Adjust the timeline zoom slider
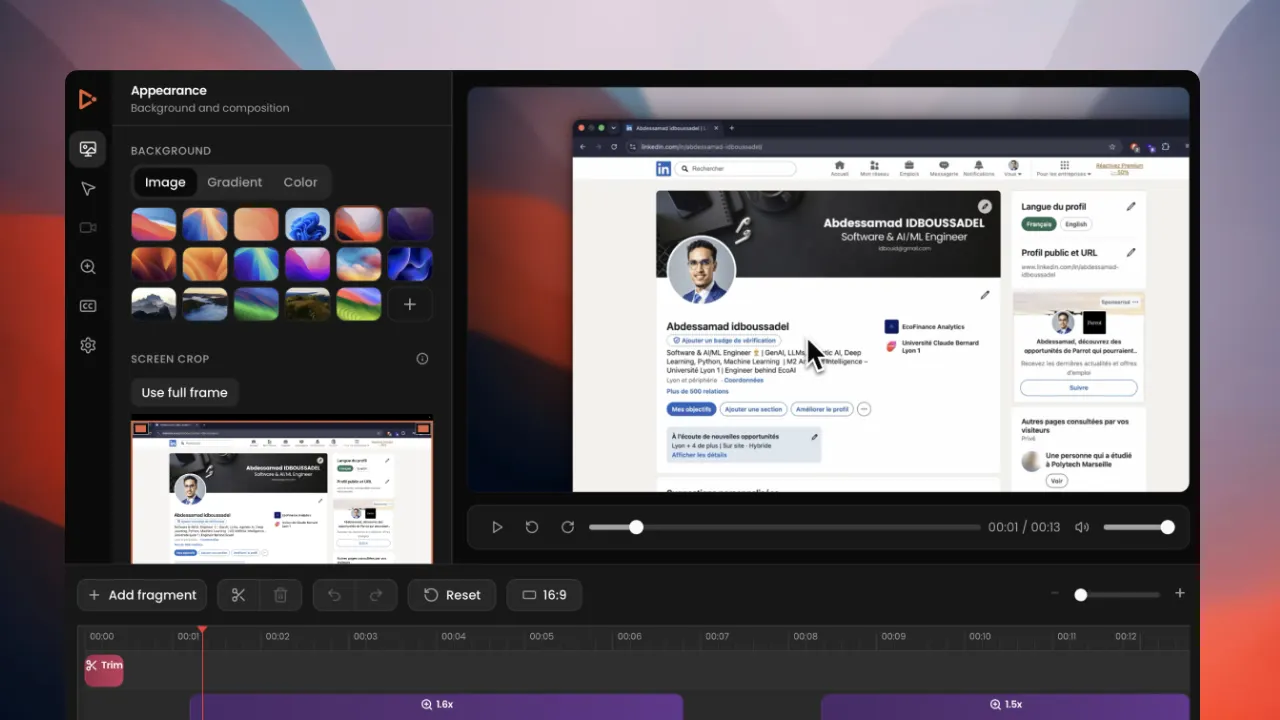1280x720 pixels. coord(1117,594)
